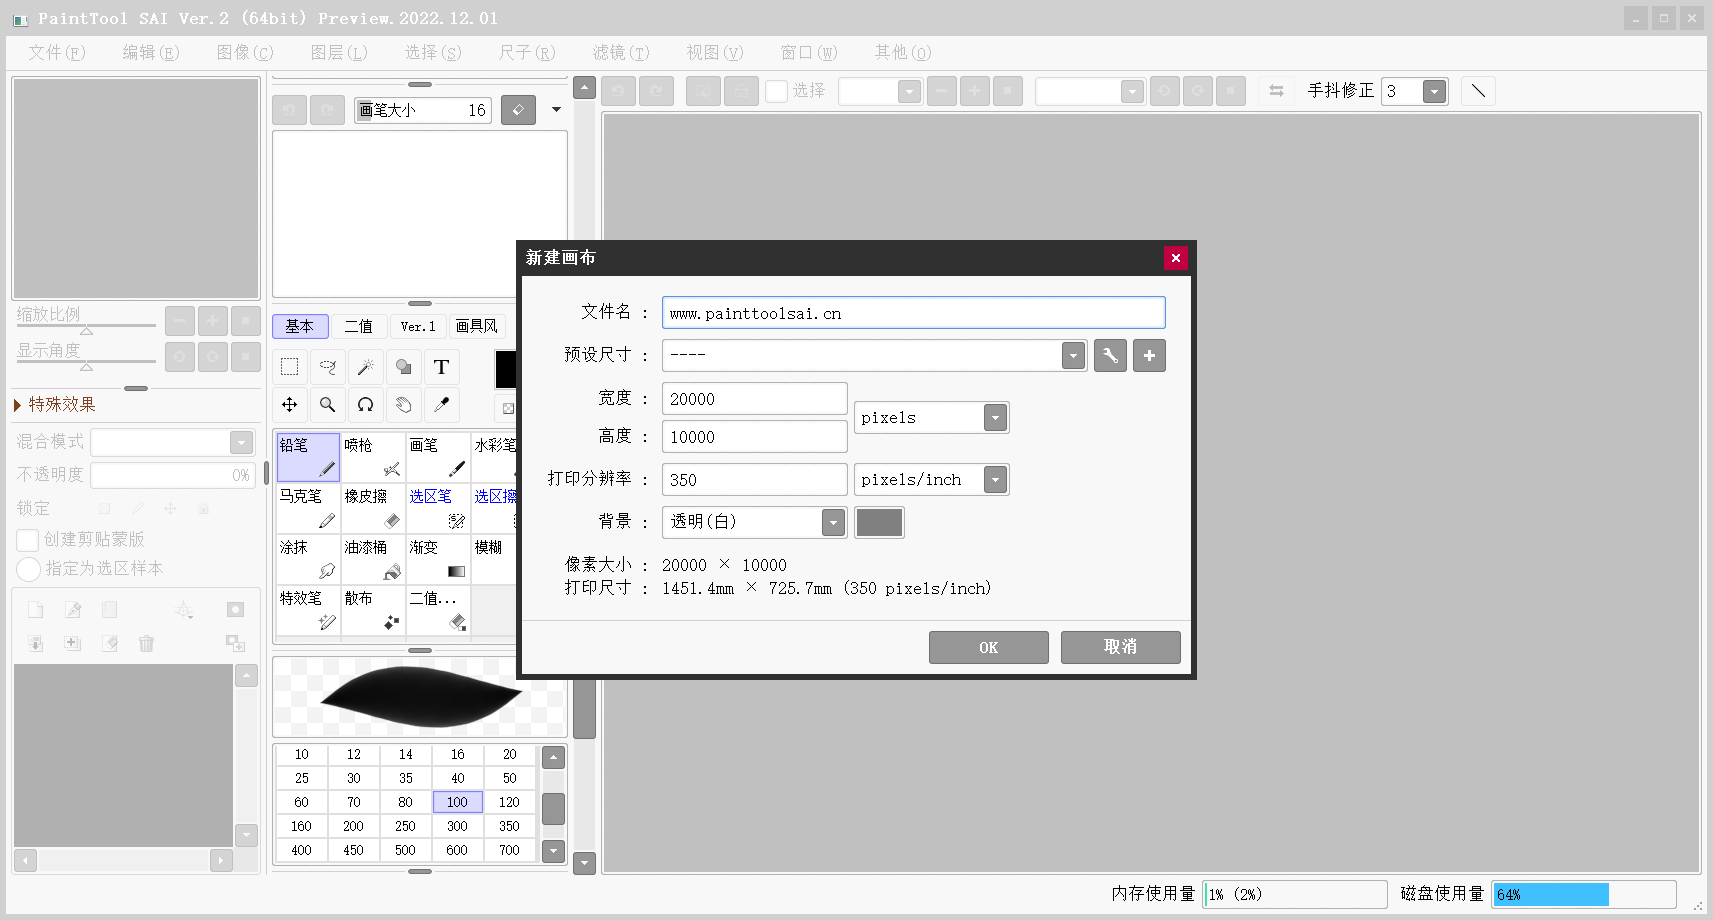
Task: Choose the 散布 (scatter) brush
Action: click(x=373, y=610)
